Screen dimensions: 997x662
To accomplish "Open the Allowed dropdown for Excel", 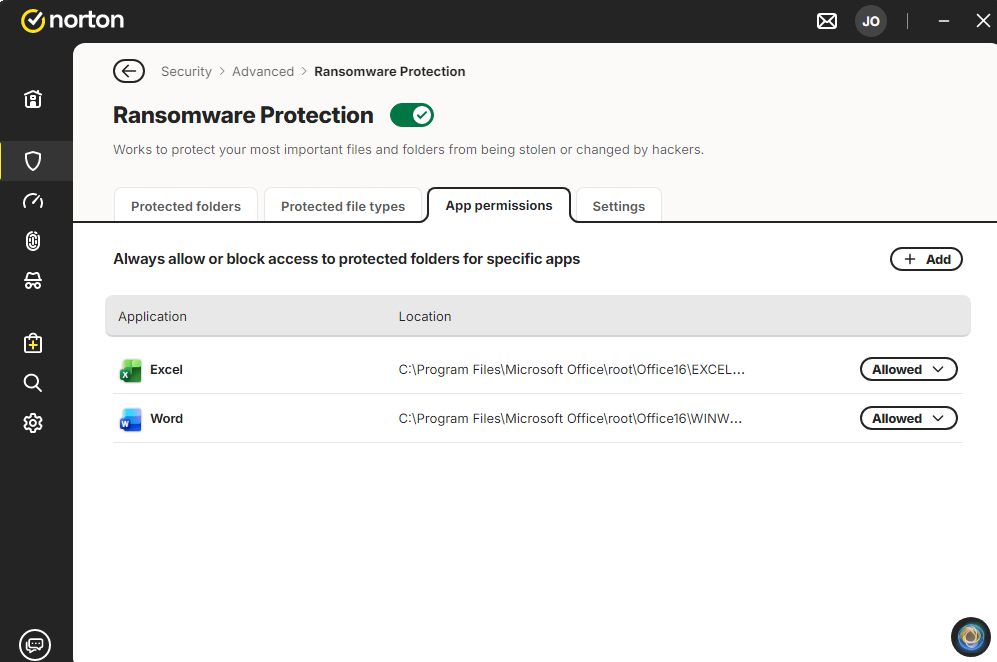I will (909, 369).
